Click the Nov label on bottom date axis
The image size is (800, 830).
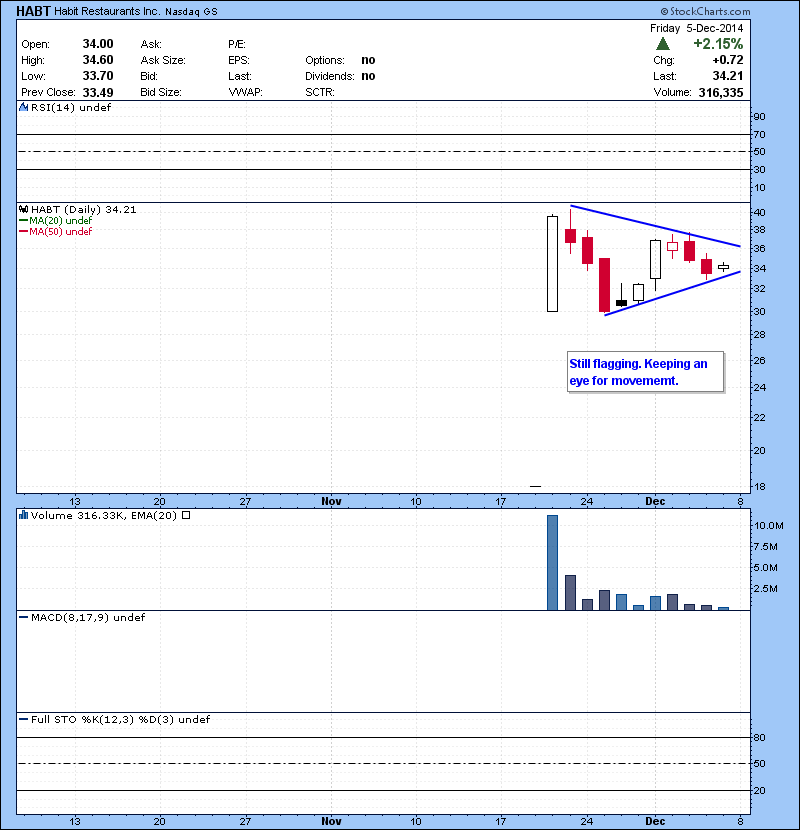click(x=331, y=821)
